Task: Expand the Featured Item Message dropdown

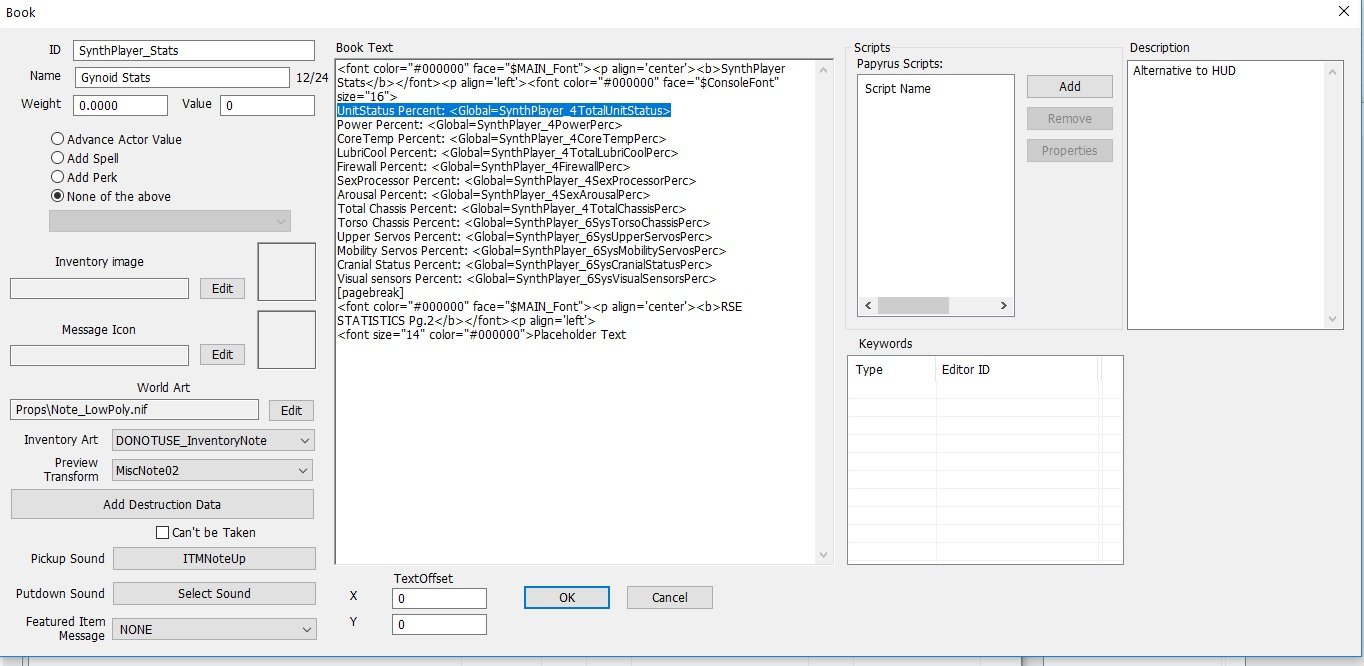Action: click(214, 629)
